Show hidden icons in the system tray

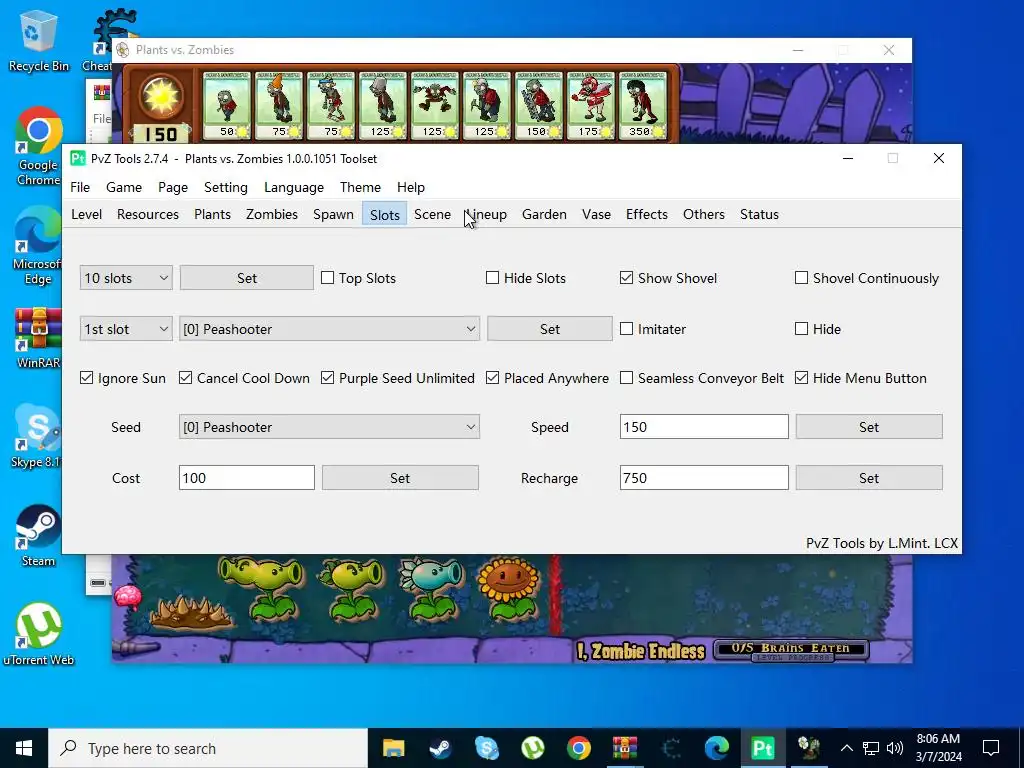tap(846, 748)
